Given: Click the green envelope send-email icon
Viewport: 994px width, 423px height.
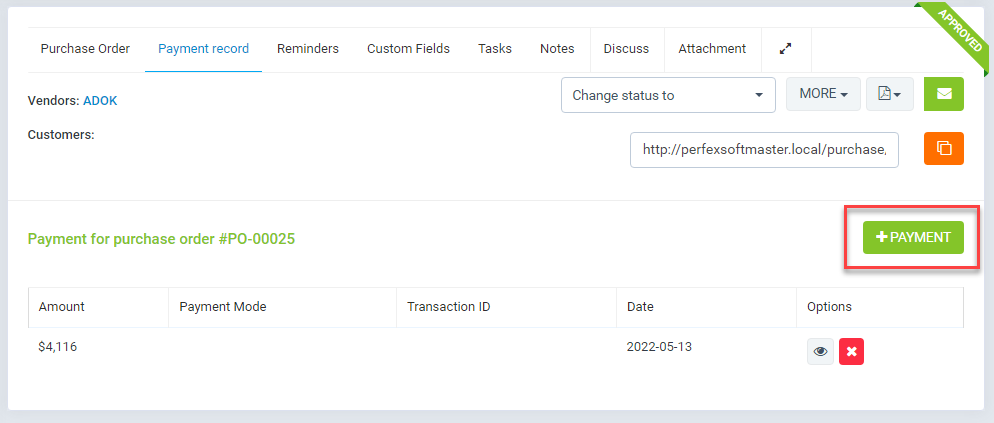Looking at the screenshot, I should click(943, 94).
